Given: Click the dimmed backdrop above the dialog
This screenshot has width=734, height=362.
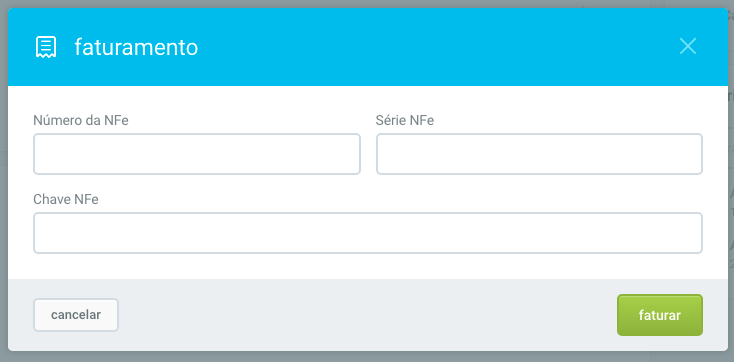Looking at the screenshot, I should pyautogui.click(x=367, y=3).
